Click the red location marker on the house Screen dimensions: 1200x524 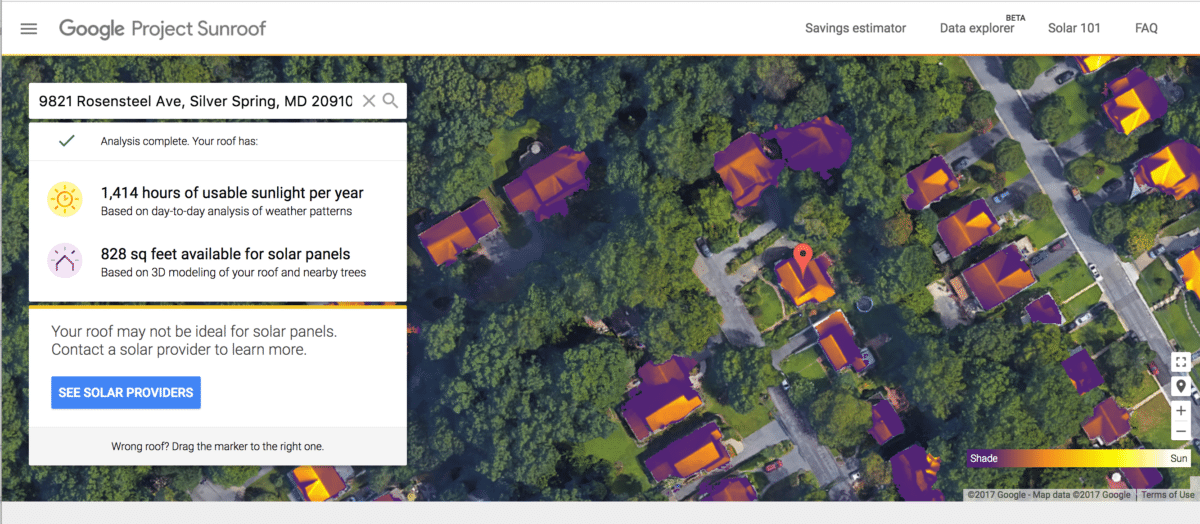coord(801,258)
